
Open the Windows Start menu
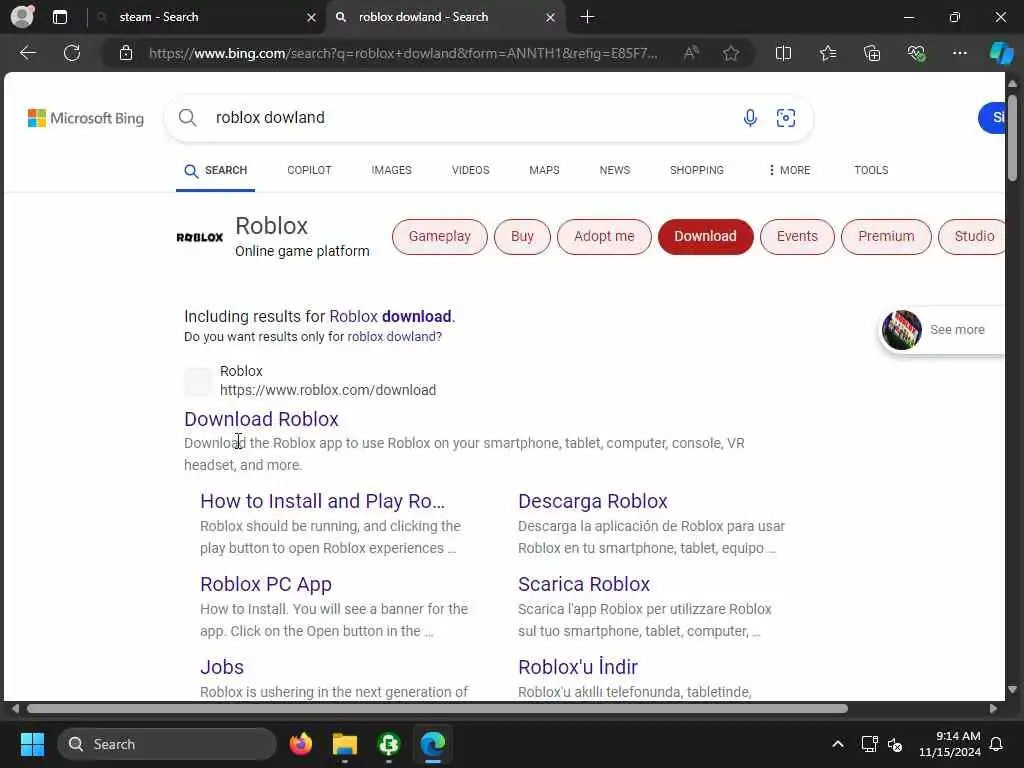[x=32, y=744]
